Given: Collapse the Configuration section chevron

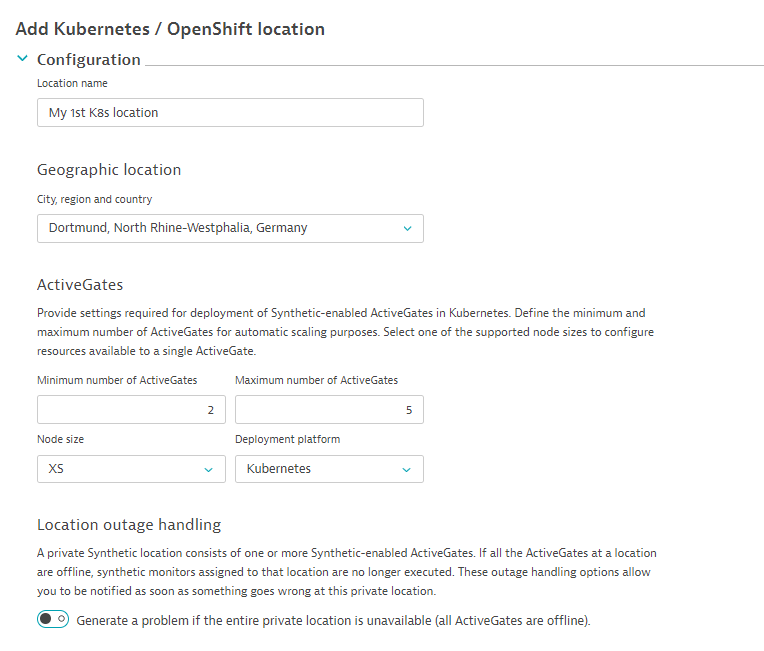Looking at the screenshot, I should pos(22,58).
